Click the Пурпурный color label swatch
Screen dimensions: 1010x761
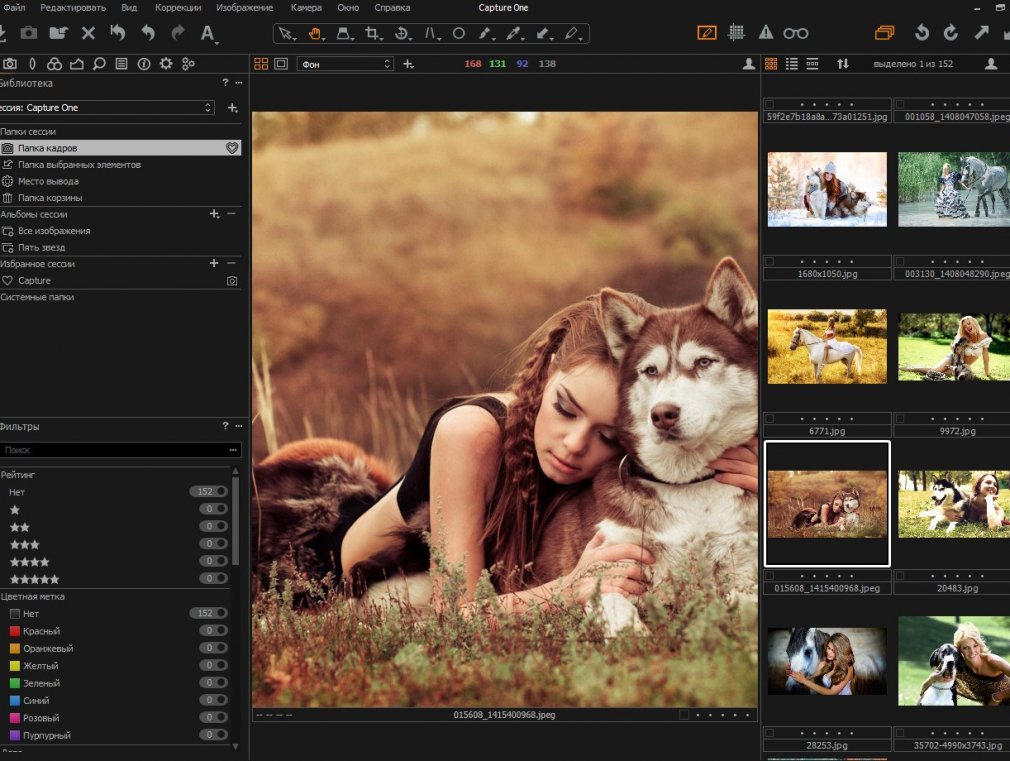pyautogui.click(x=15, y=735)
